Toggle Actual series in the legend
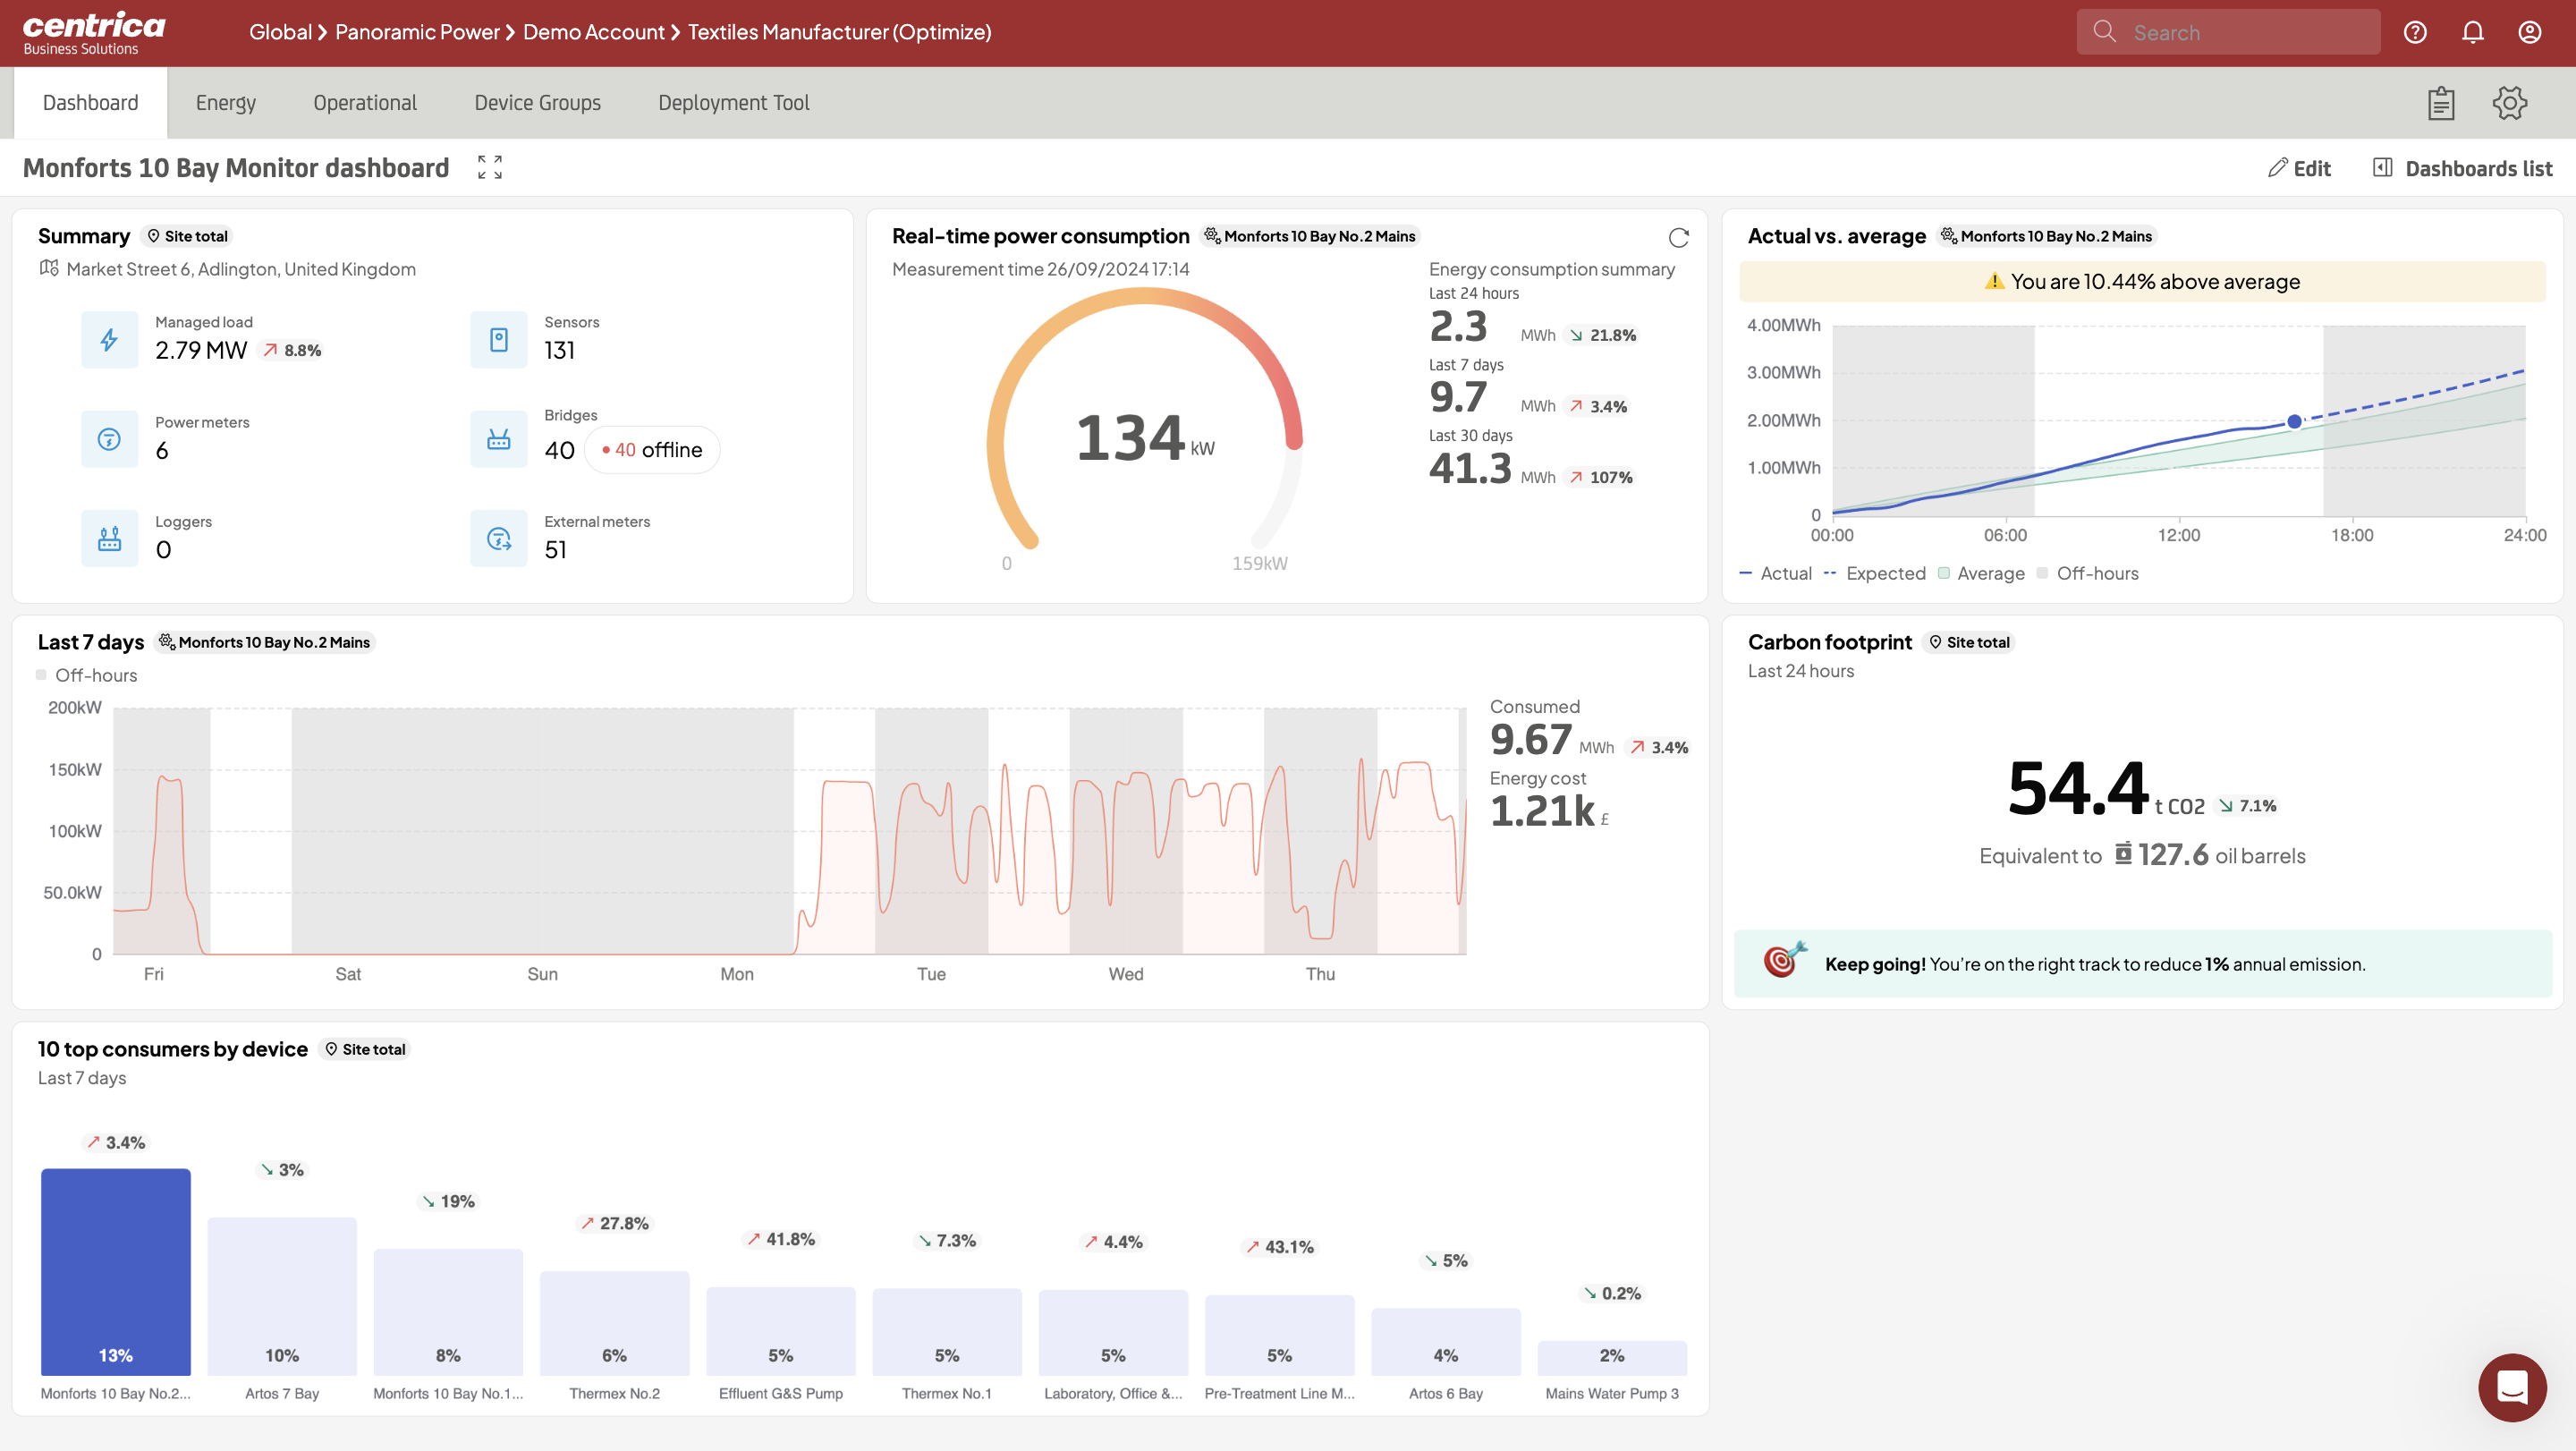Image resolution: width=2576 pixels, height=1451 pixels. [1776, 573]
